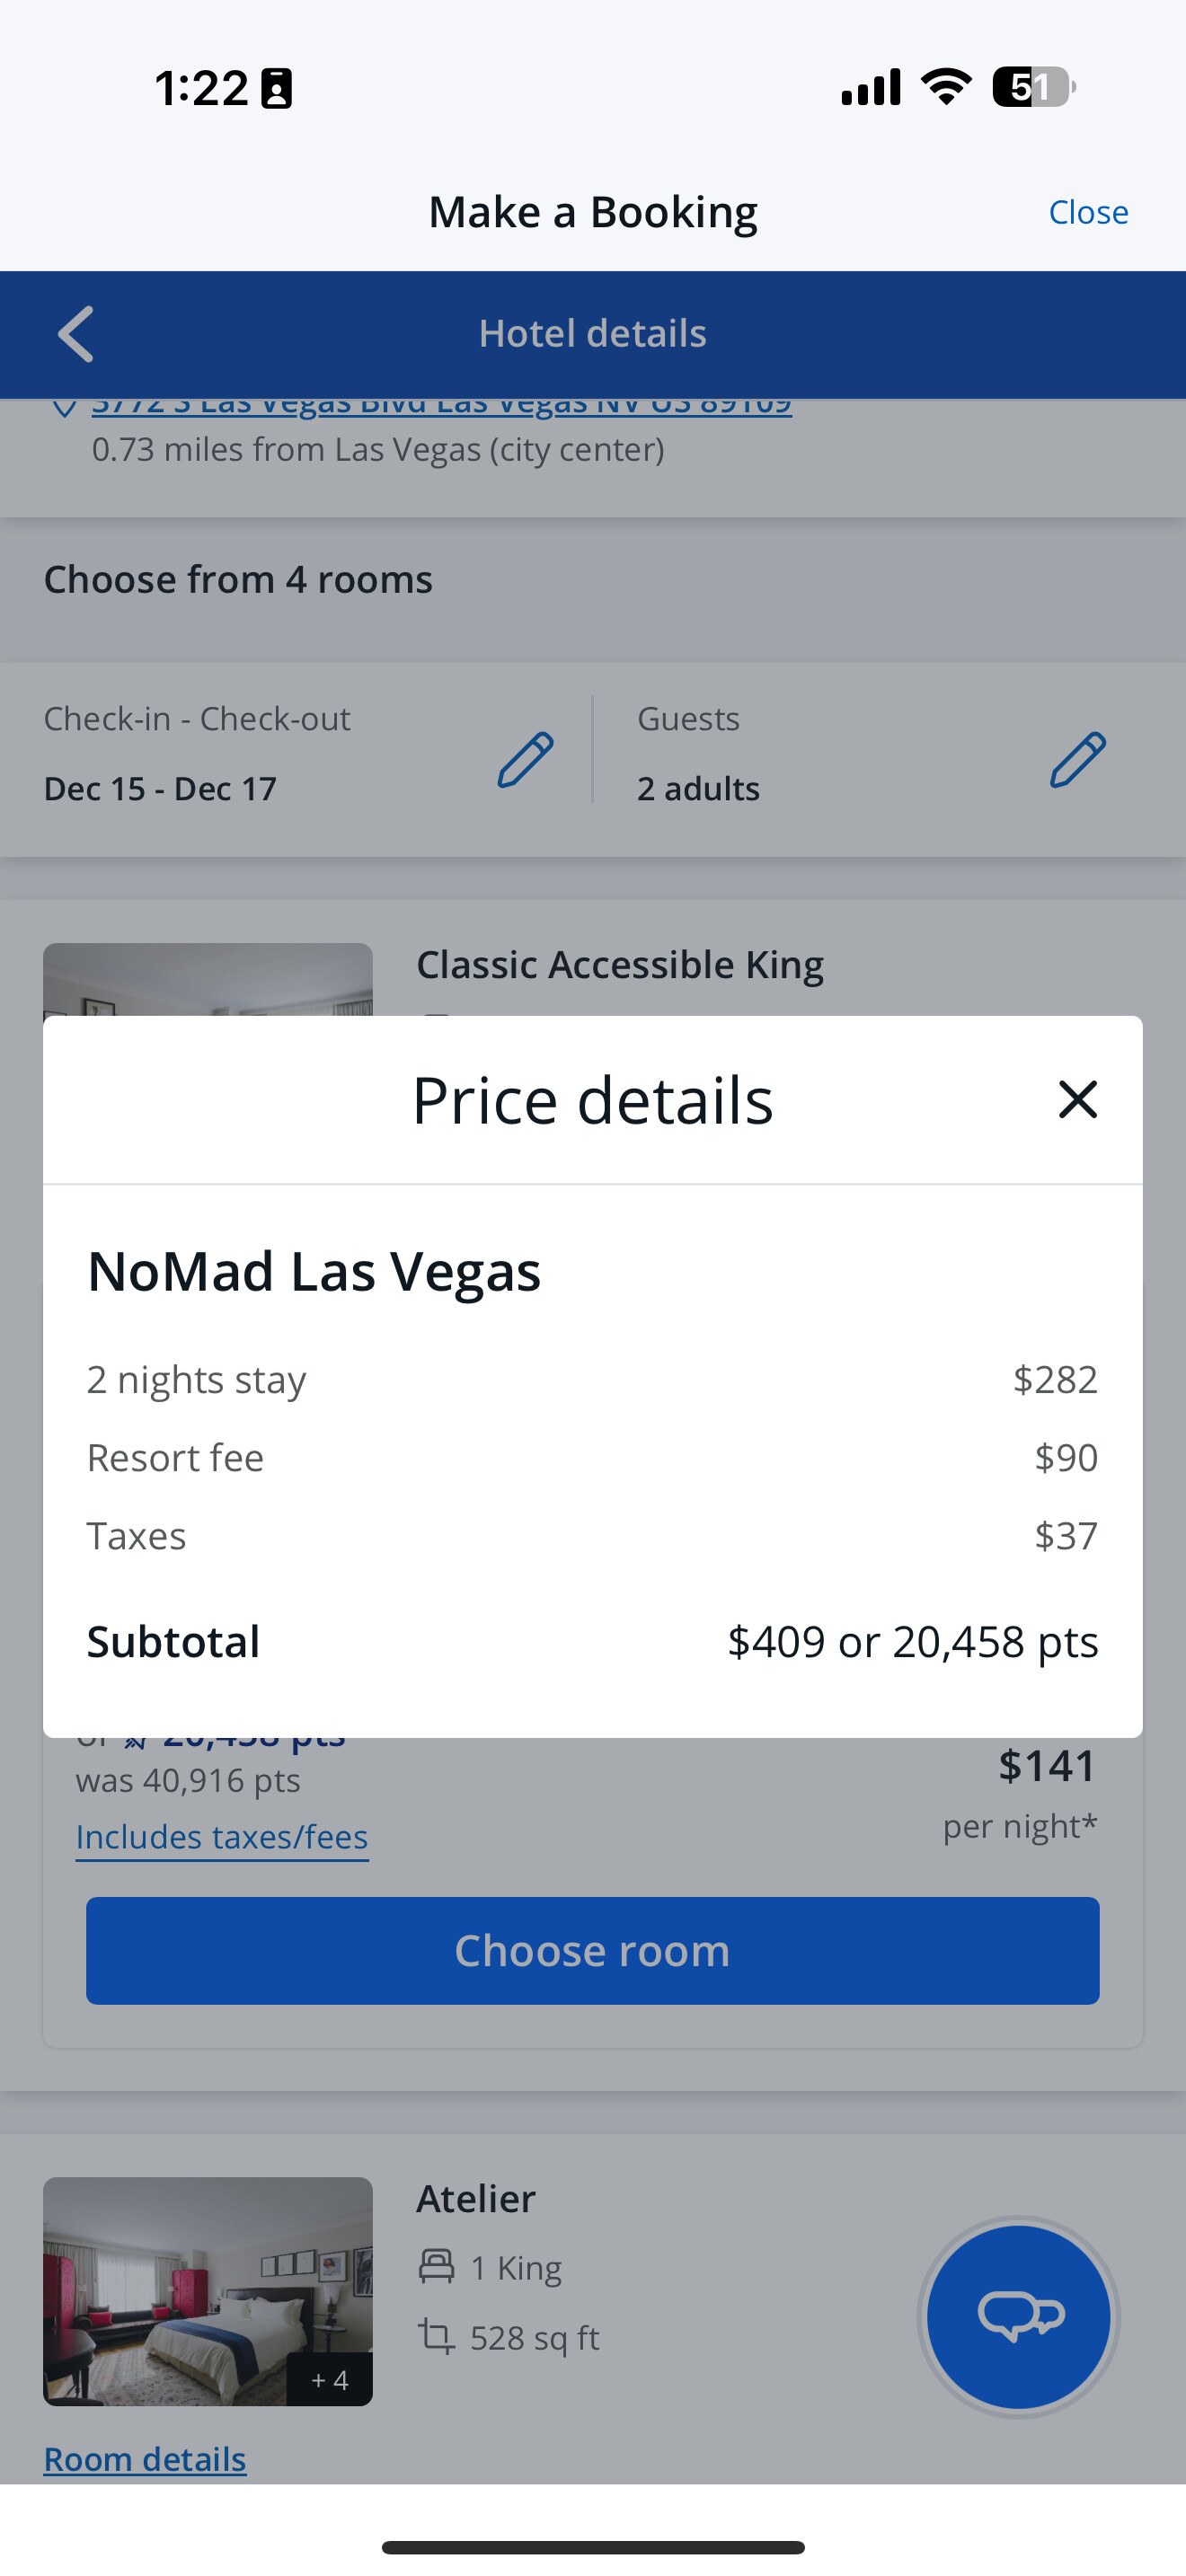Tap the back chevron in Hotel details header

tap(76, 334)
